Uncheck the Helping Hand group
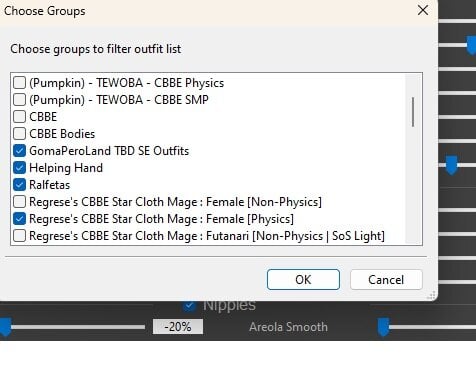476x387 pixels. (19, 168)
